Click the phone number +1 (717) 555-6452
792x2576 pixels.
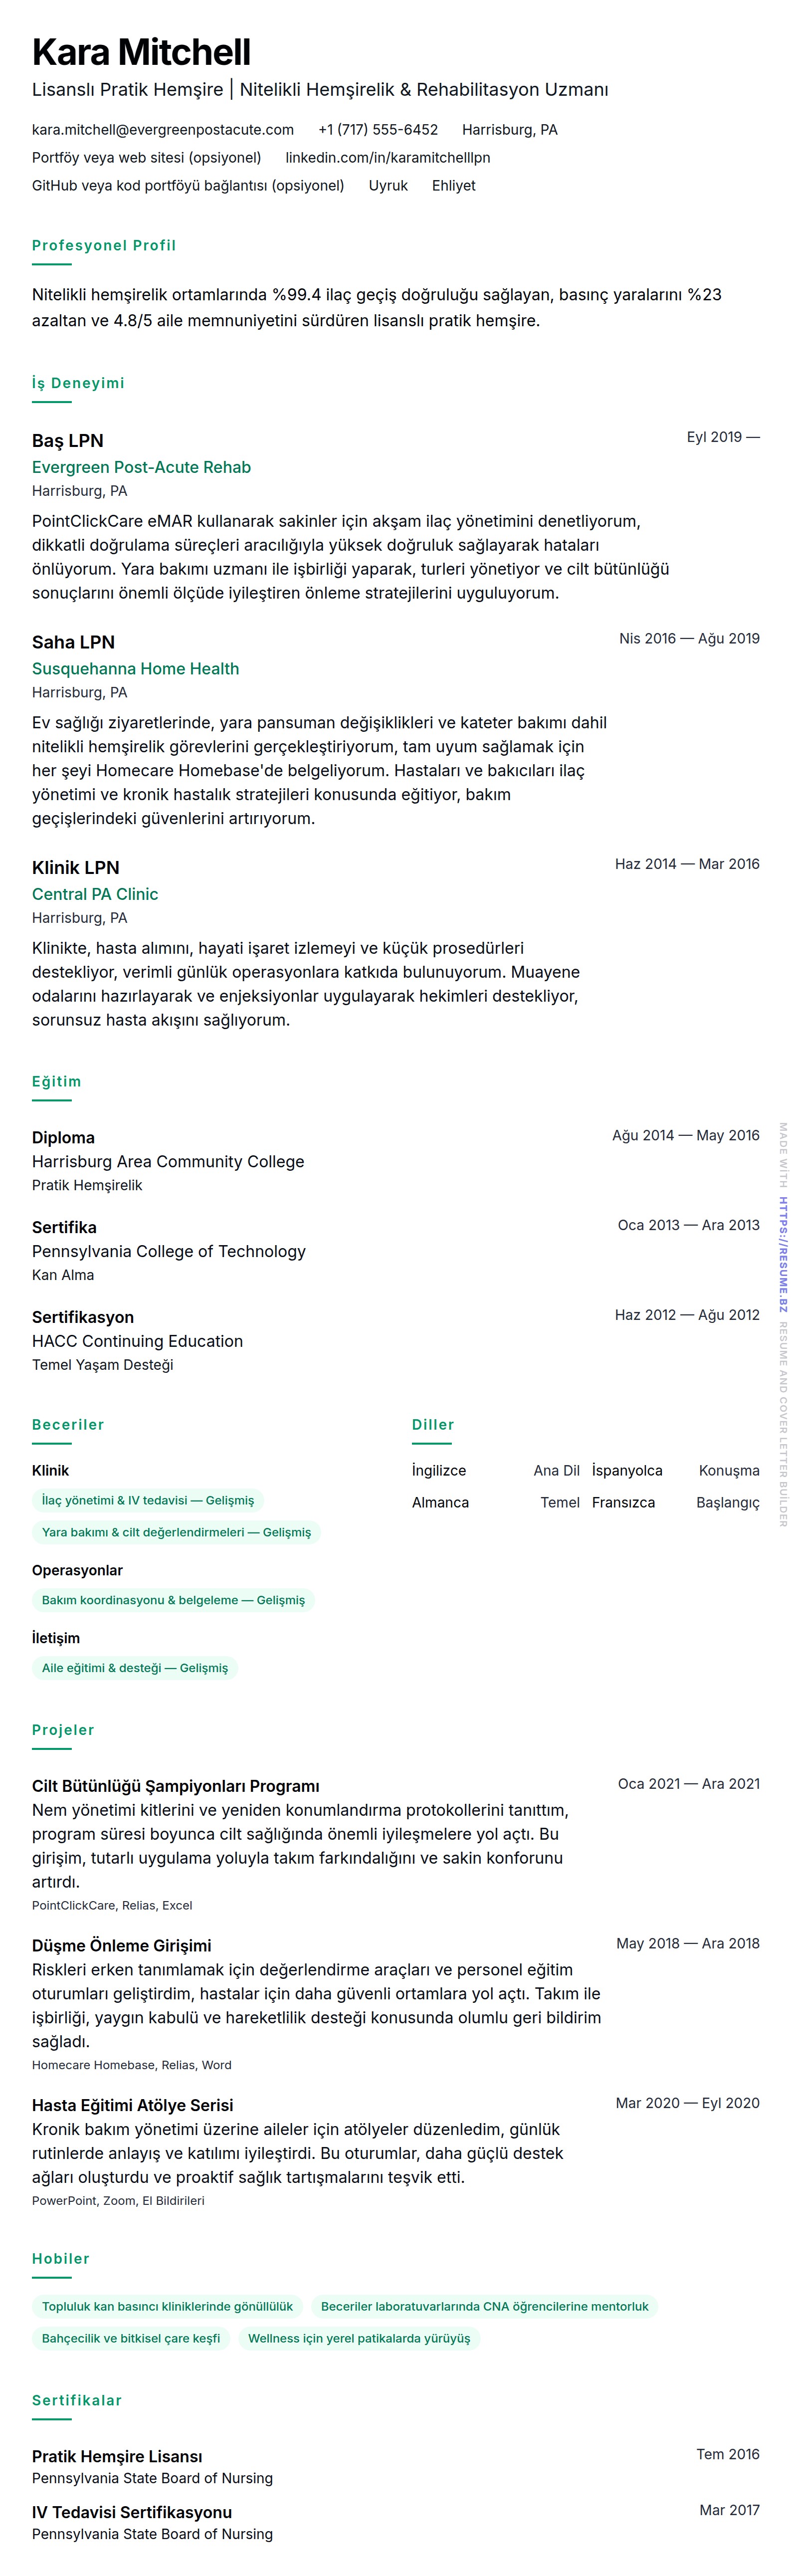[378, 130]
